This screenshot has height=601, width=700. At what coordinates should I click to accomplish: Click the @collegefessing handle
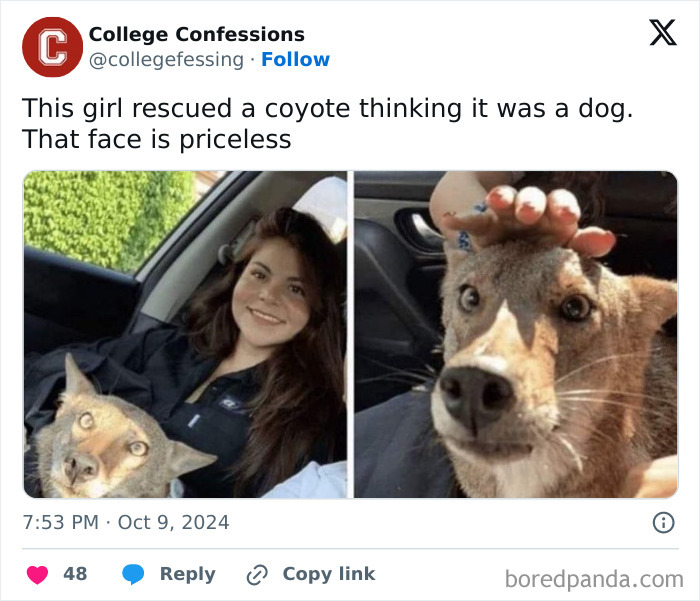167,60
